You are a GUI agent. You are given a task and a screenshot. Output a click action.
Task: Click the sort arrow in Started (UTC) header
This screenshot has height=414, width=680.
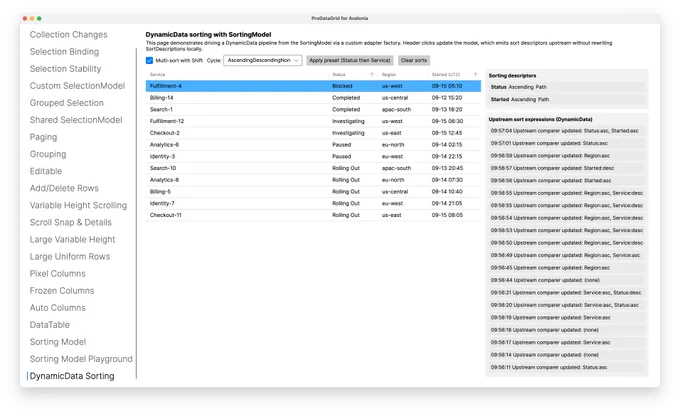click(475, 75)
